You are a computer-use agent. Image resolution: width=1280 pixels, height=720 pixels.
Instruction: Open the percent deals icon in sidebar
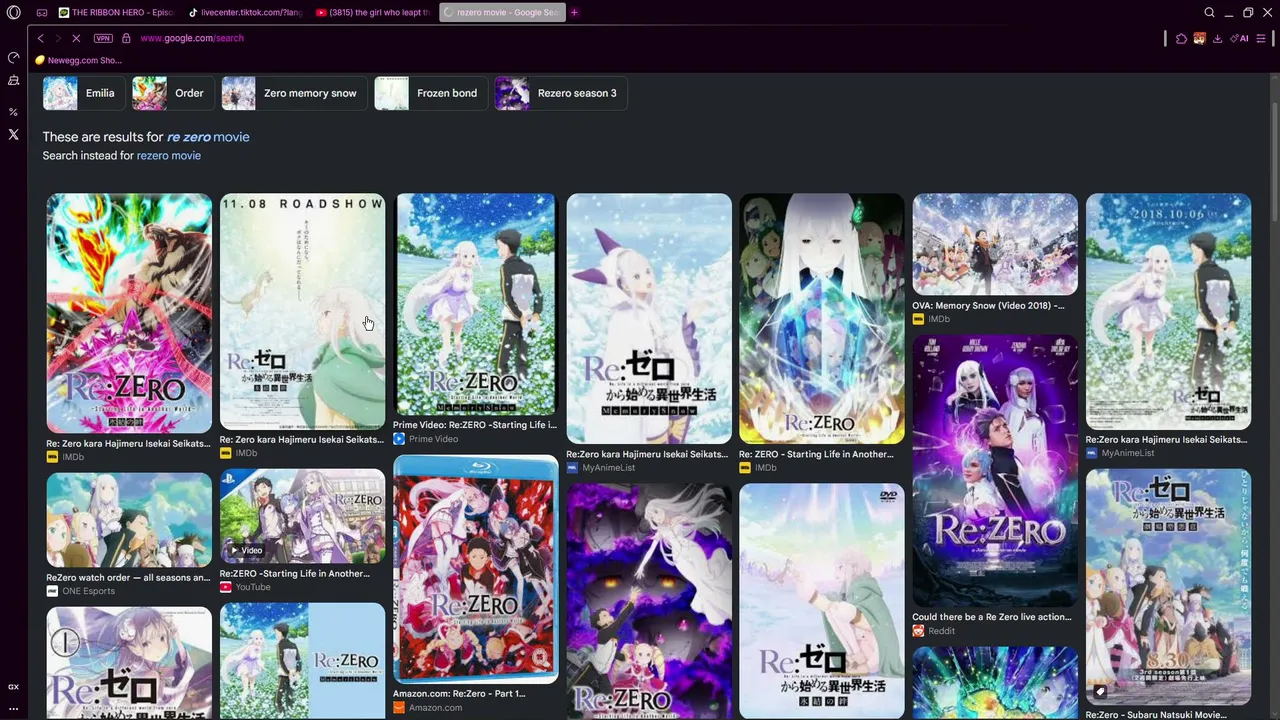pos(13,112)
